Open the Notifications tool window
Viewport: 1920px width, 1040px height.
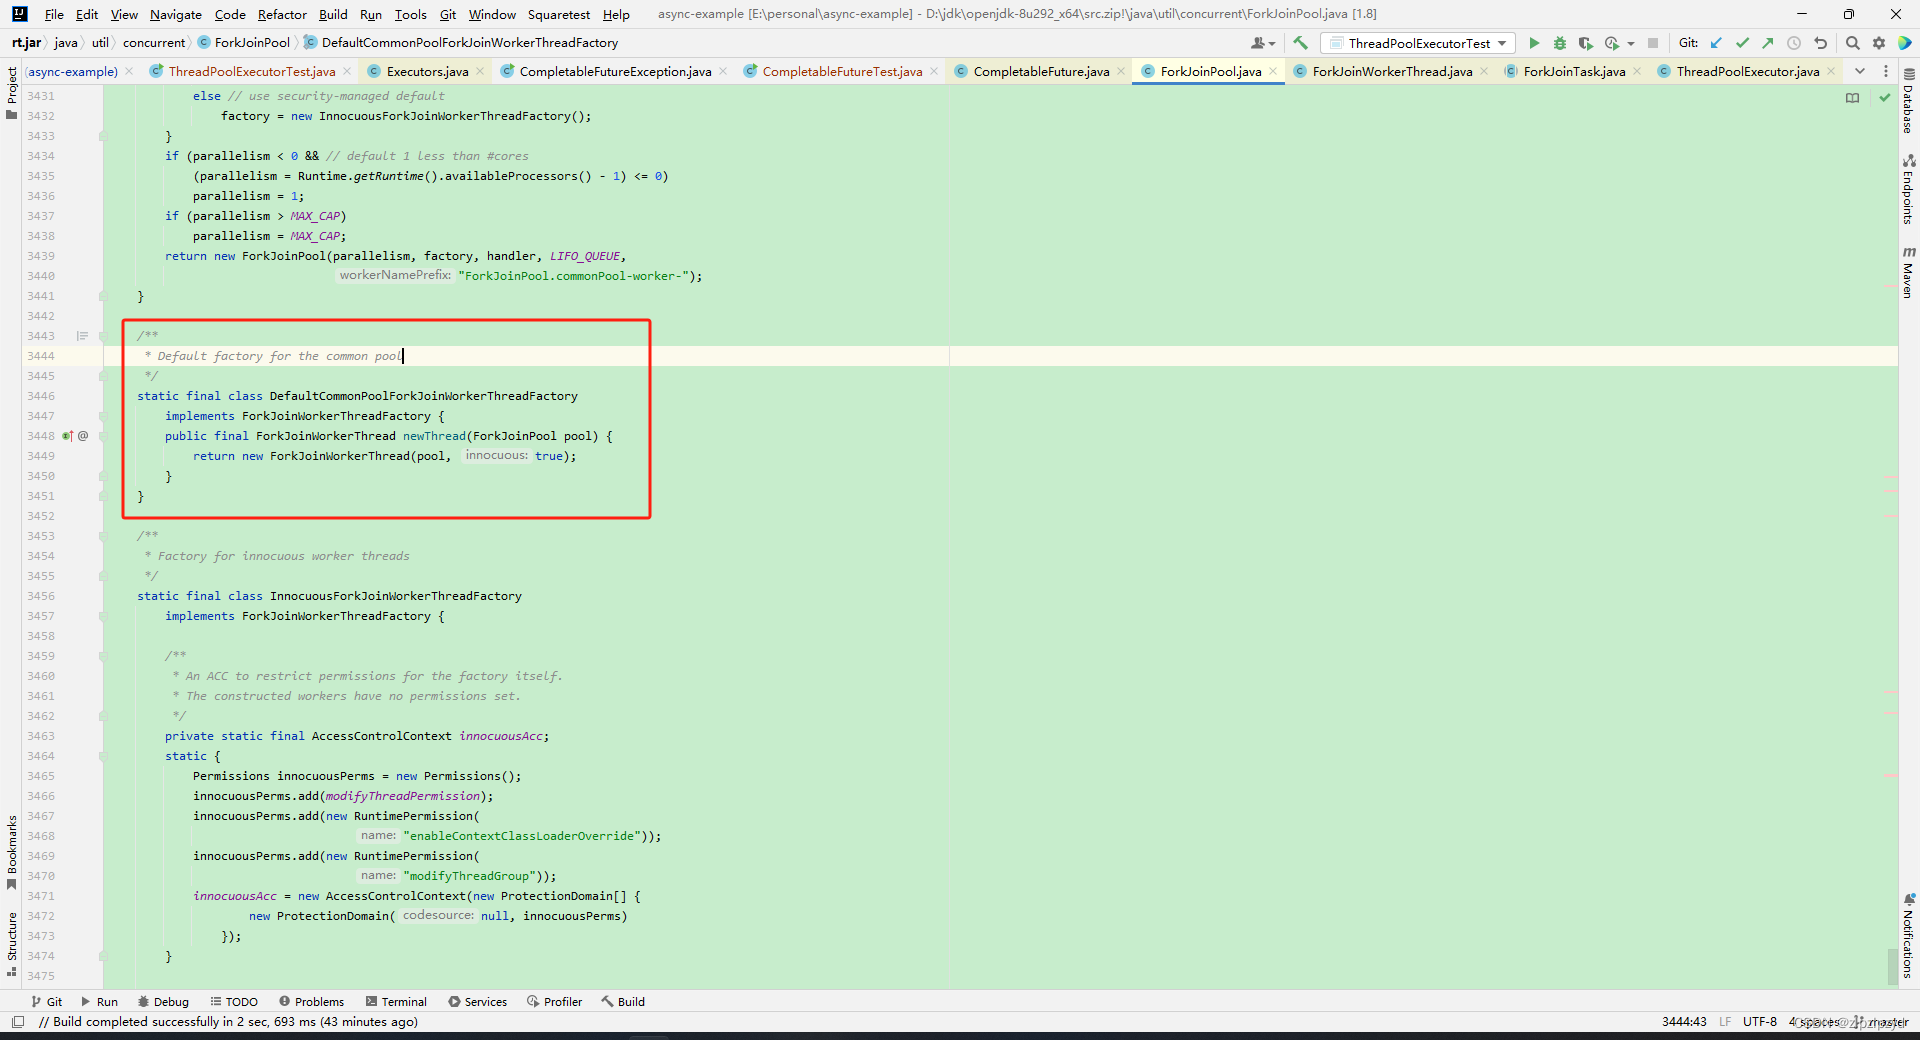click(x=1909, y=936)
